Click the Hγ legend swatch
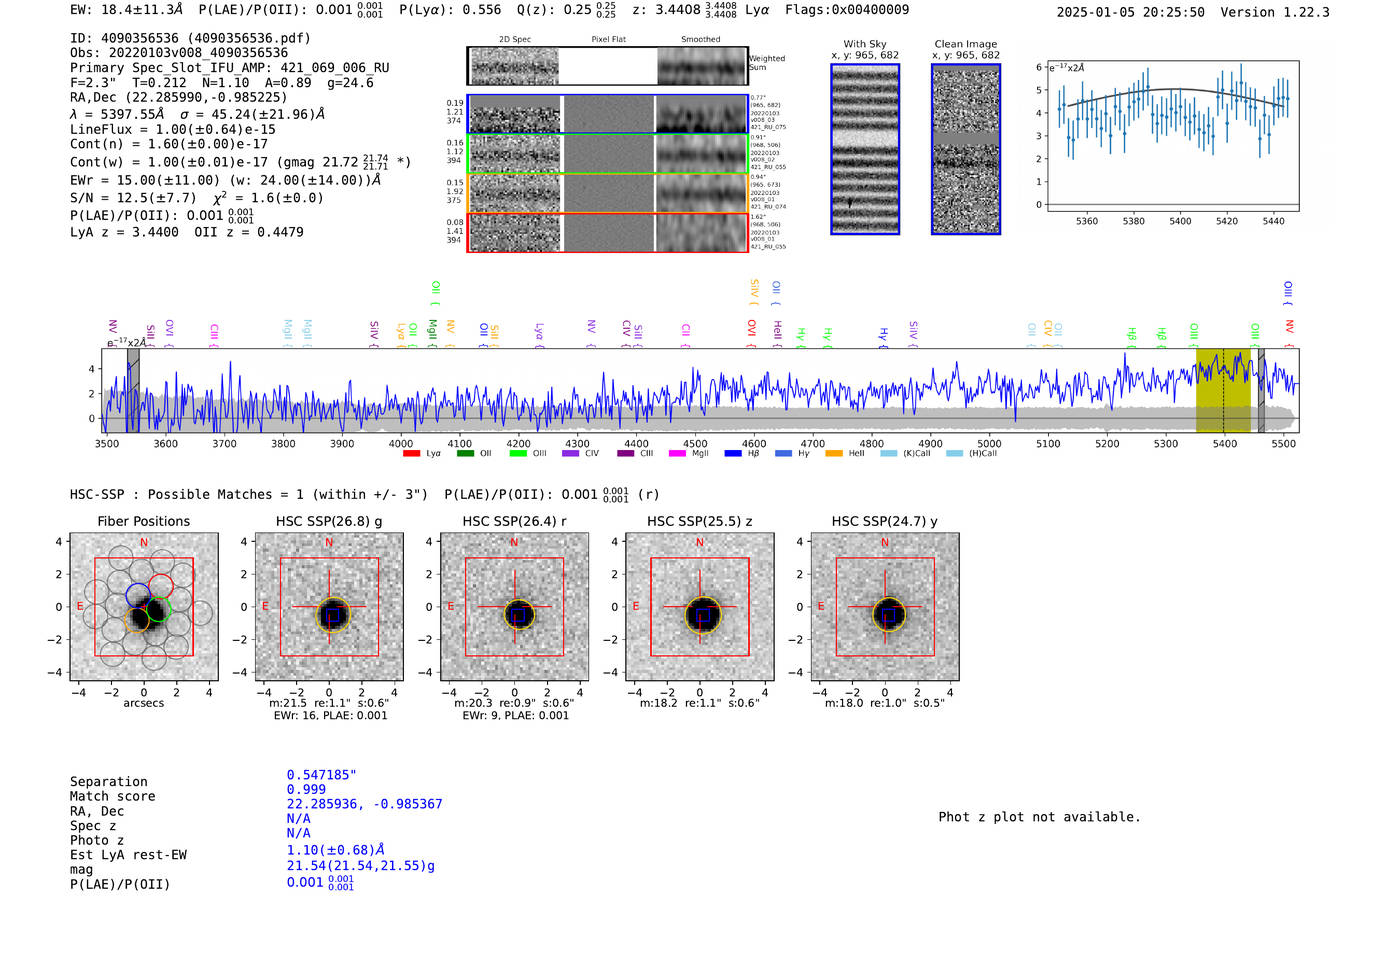This screenshot has height=953, width=1400. click(x=784, y=454)
